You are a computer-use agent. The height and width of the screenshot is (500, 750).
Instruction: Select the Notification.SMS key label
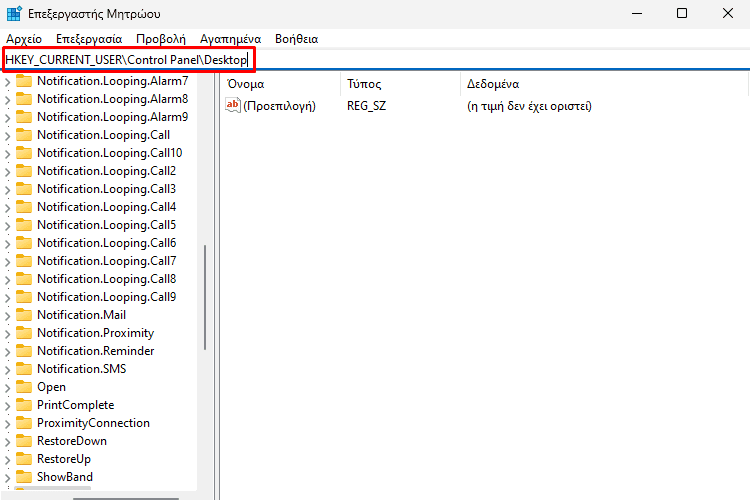(x=82, y=369)
